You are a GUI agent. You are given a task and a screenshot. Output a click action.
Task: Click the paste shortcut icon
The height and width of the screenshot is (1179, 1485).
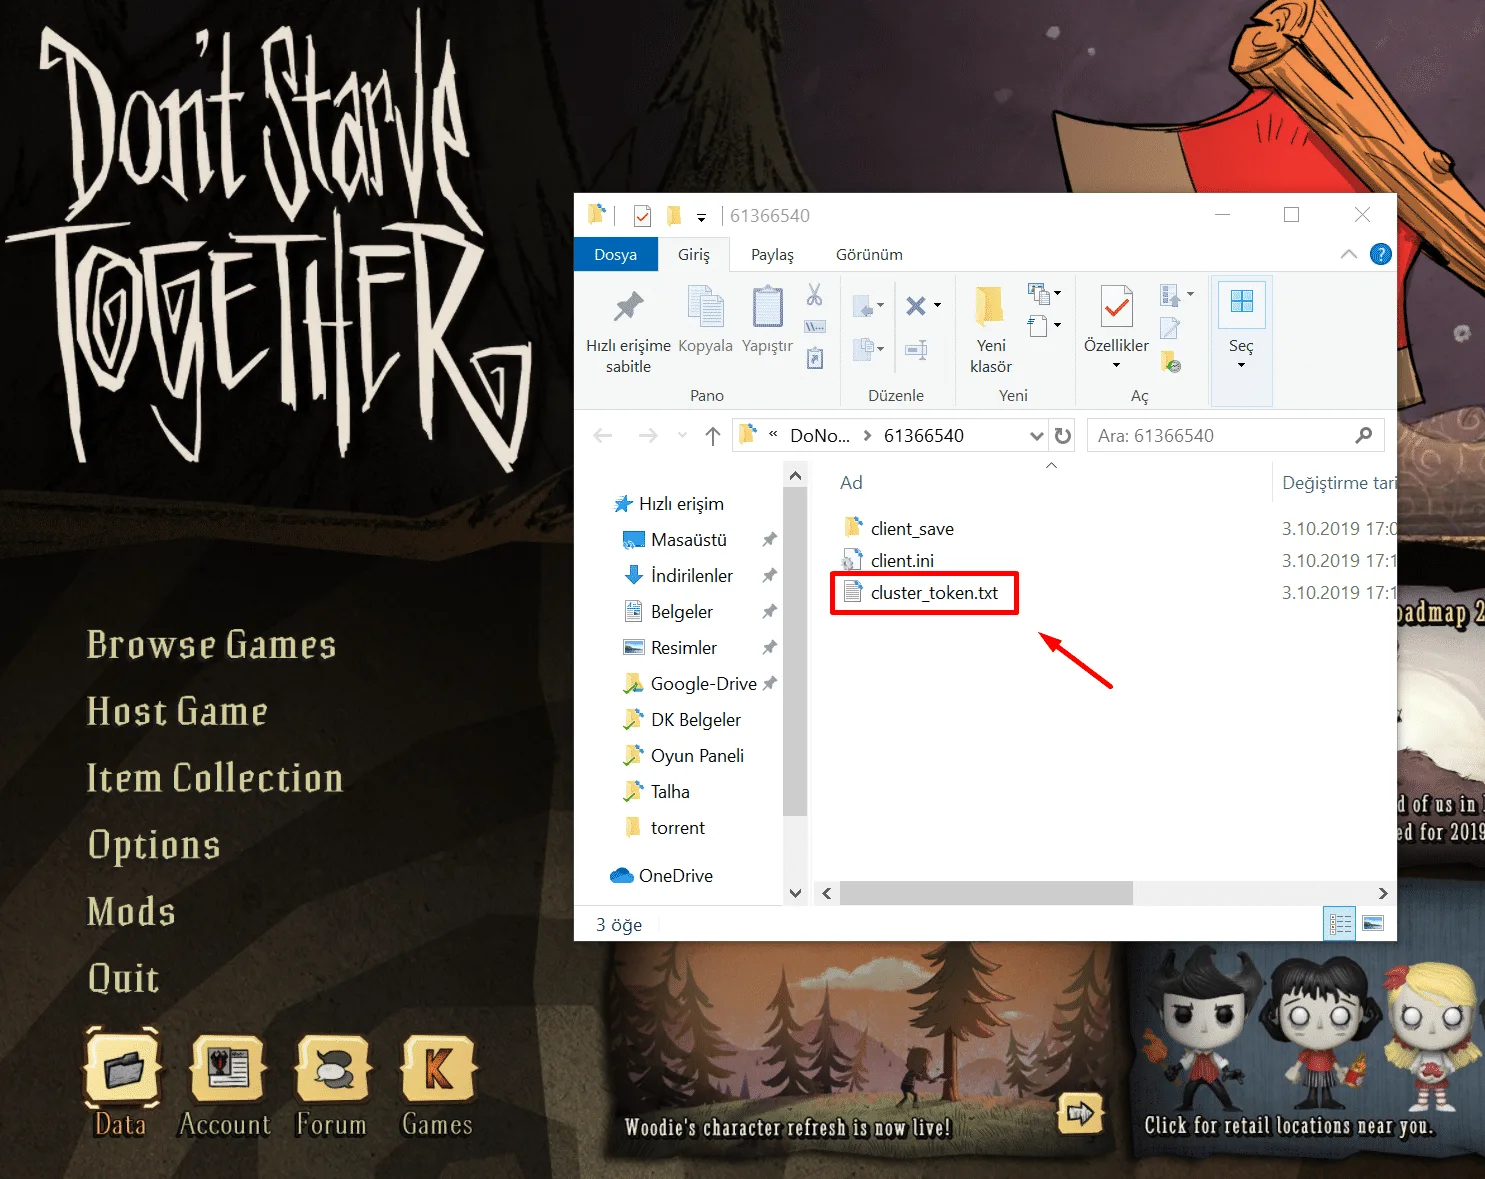coord(815,358)
